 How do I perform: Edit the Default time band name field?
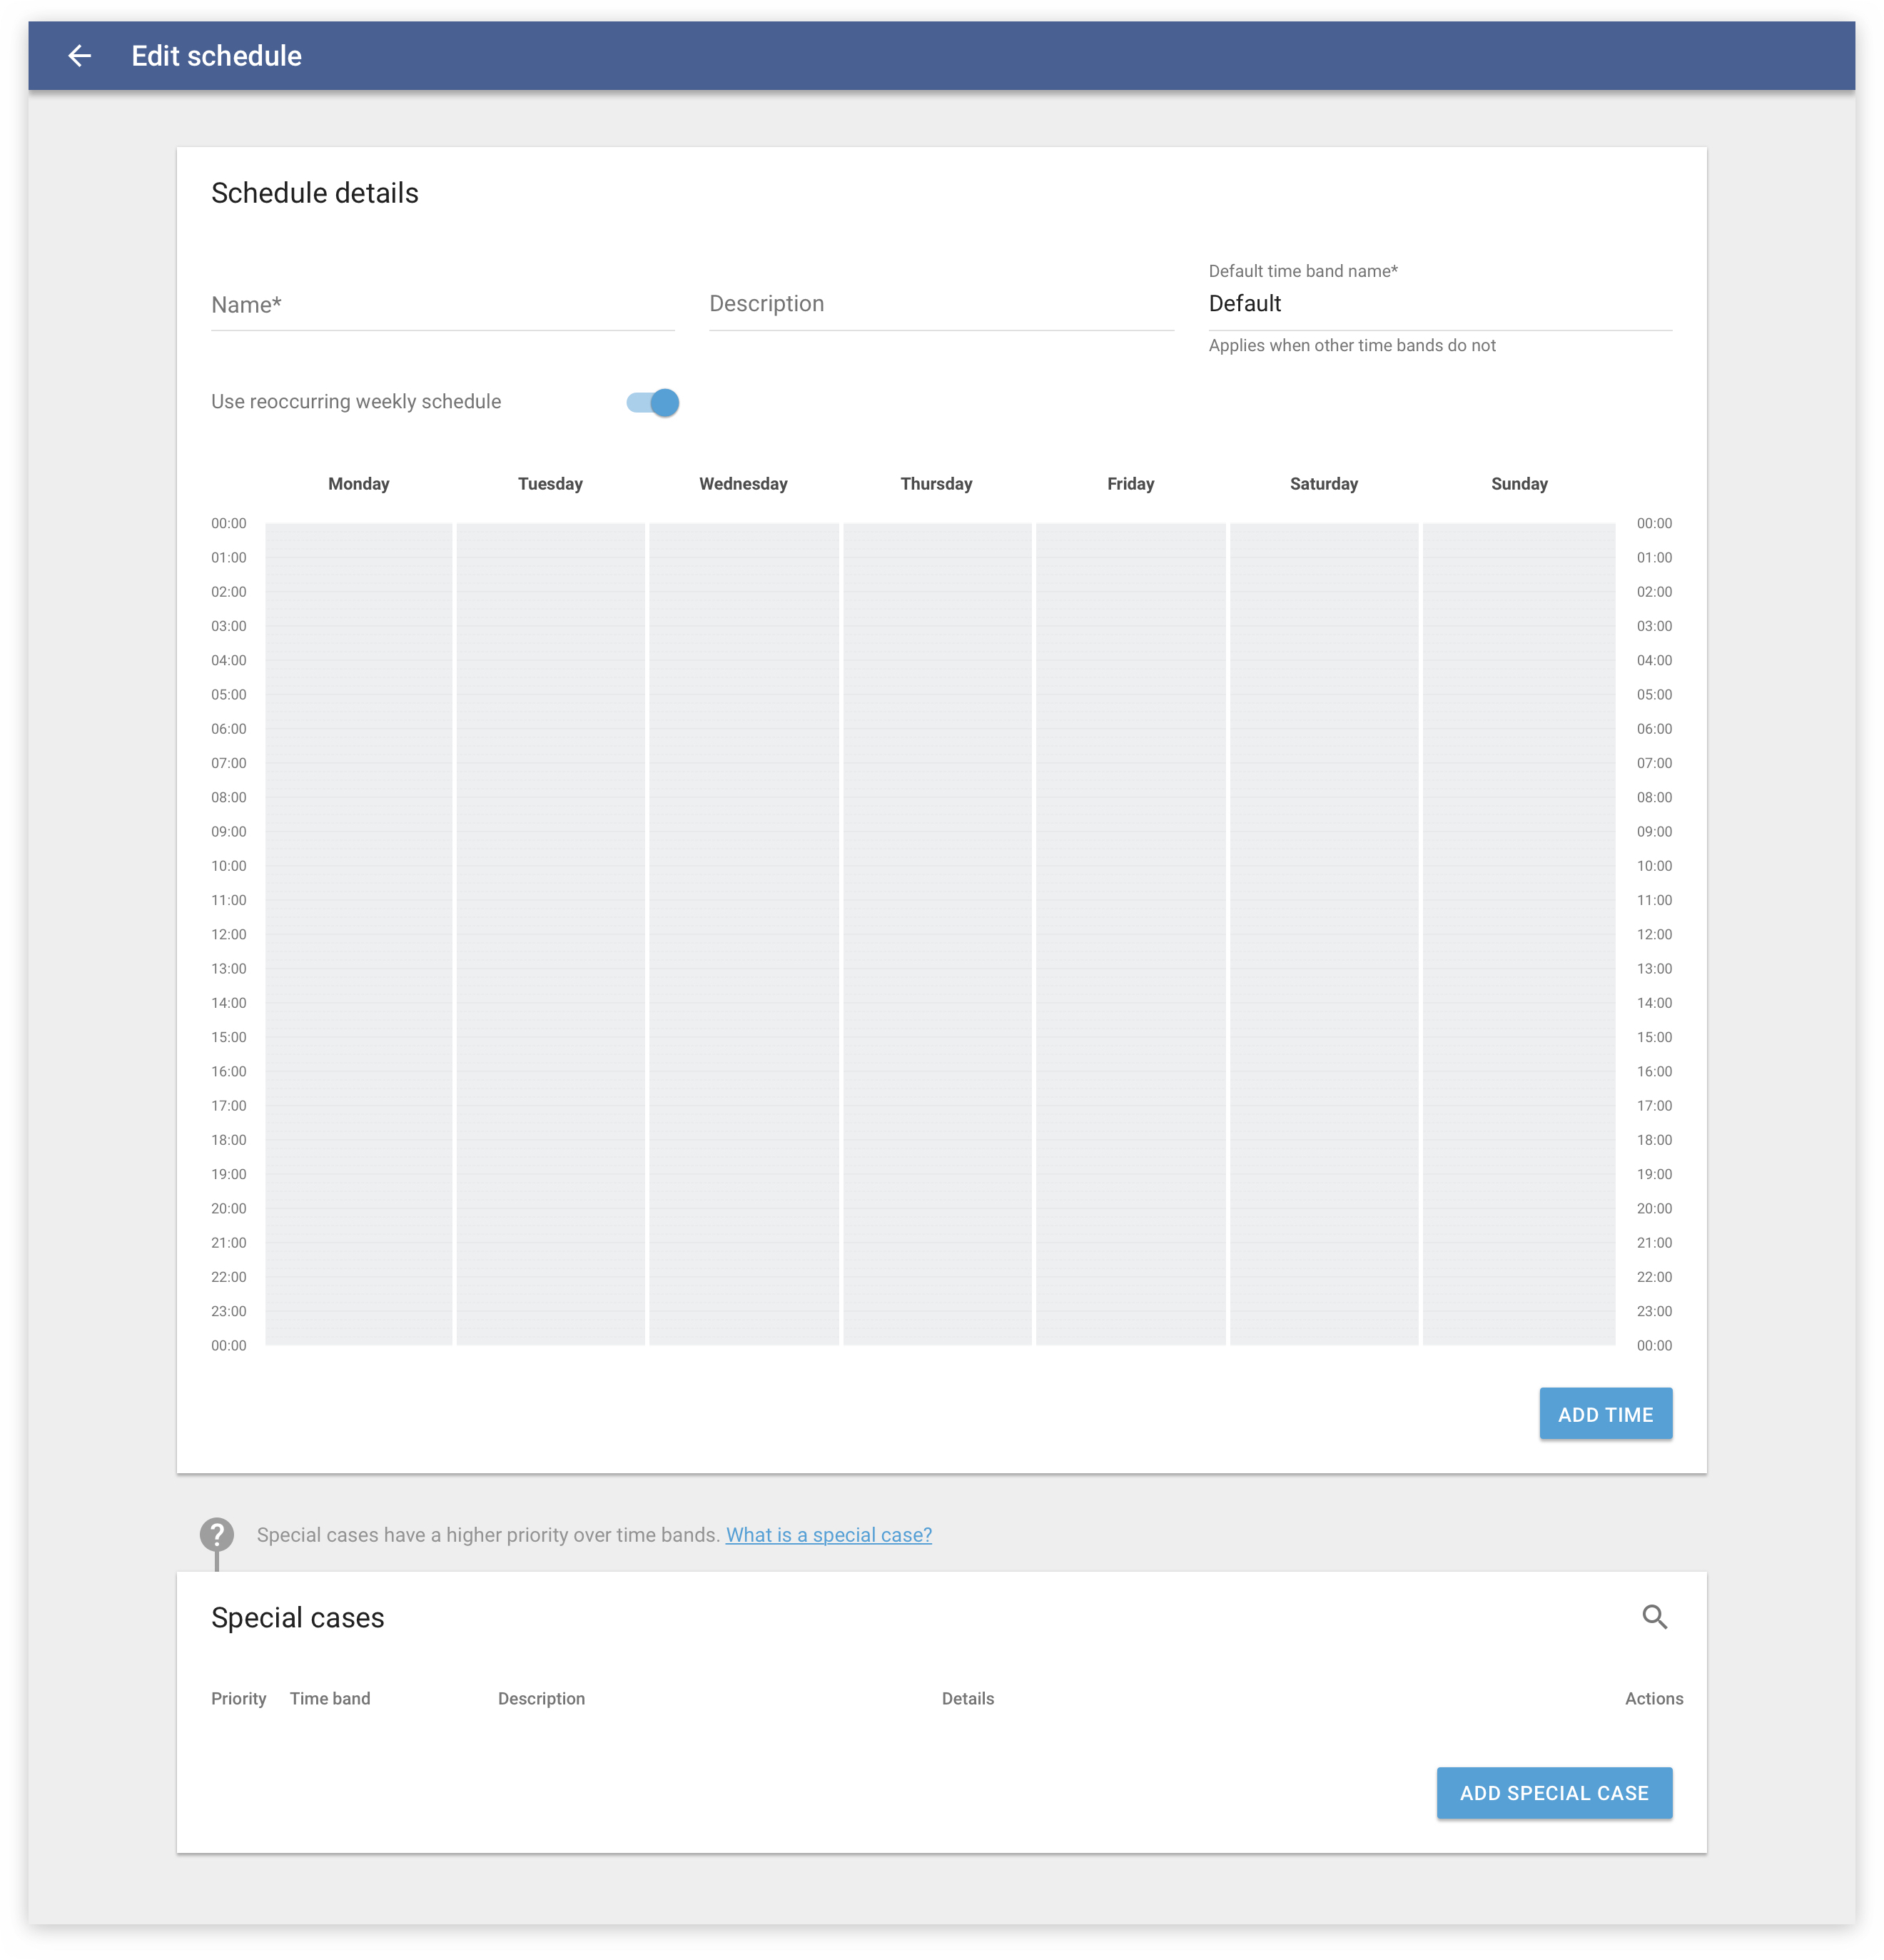pyautogui.click(x=1440, y=304)
